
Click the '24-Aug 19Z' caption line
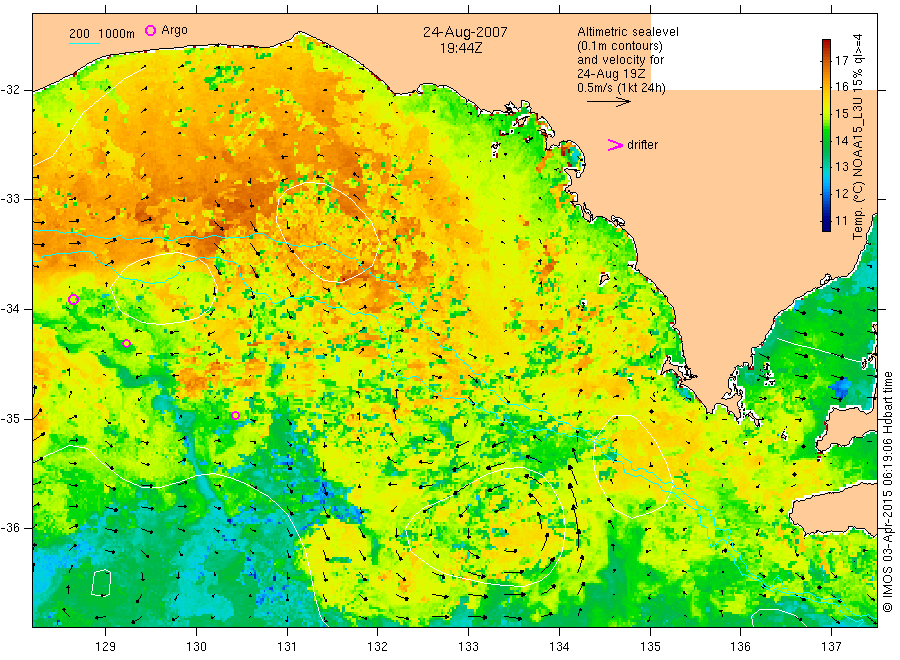pos(611,74)
